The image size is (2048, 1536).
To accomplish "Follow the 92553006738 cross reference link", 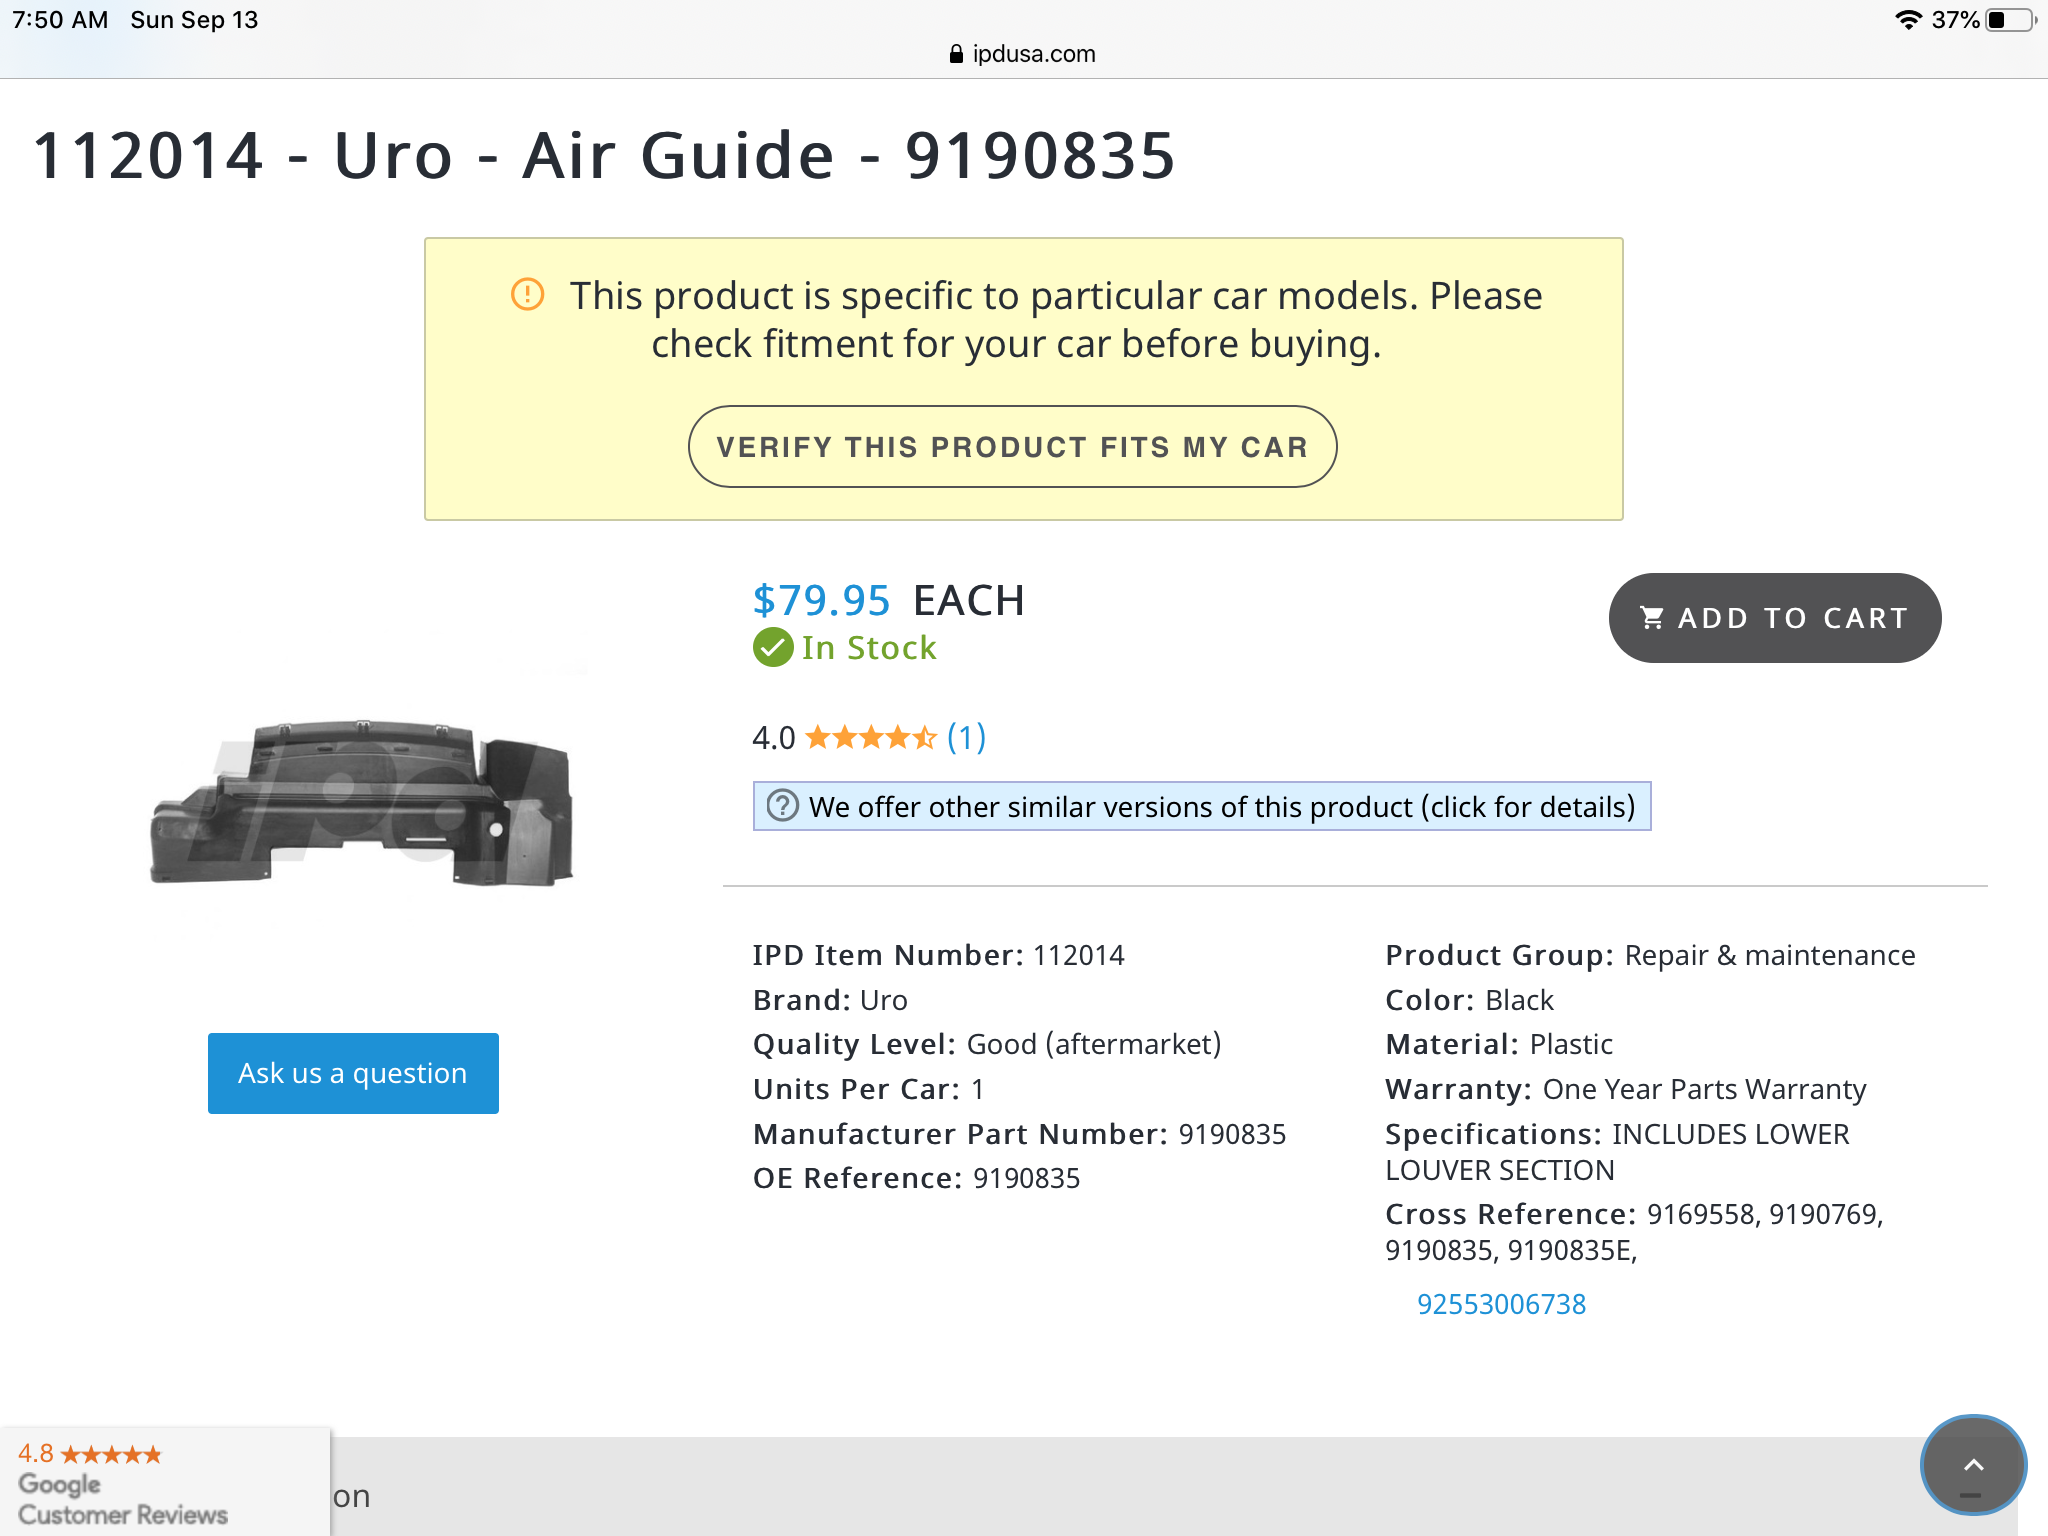I will [x=1501, y=1304].
